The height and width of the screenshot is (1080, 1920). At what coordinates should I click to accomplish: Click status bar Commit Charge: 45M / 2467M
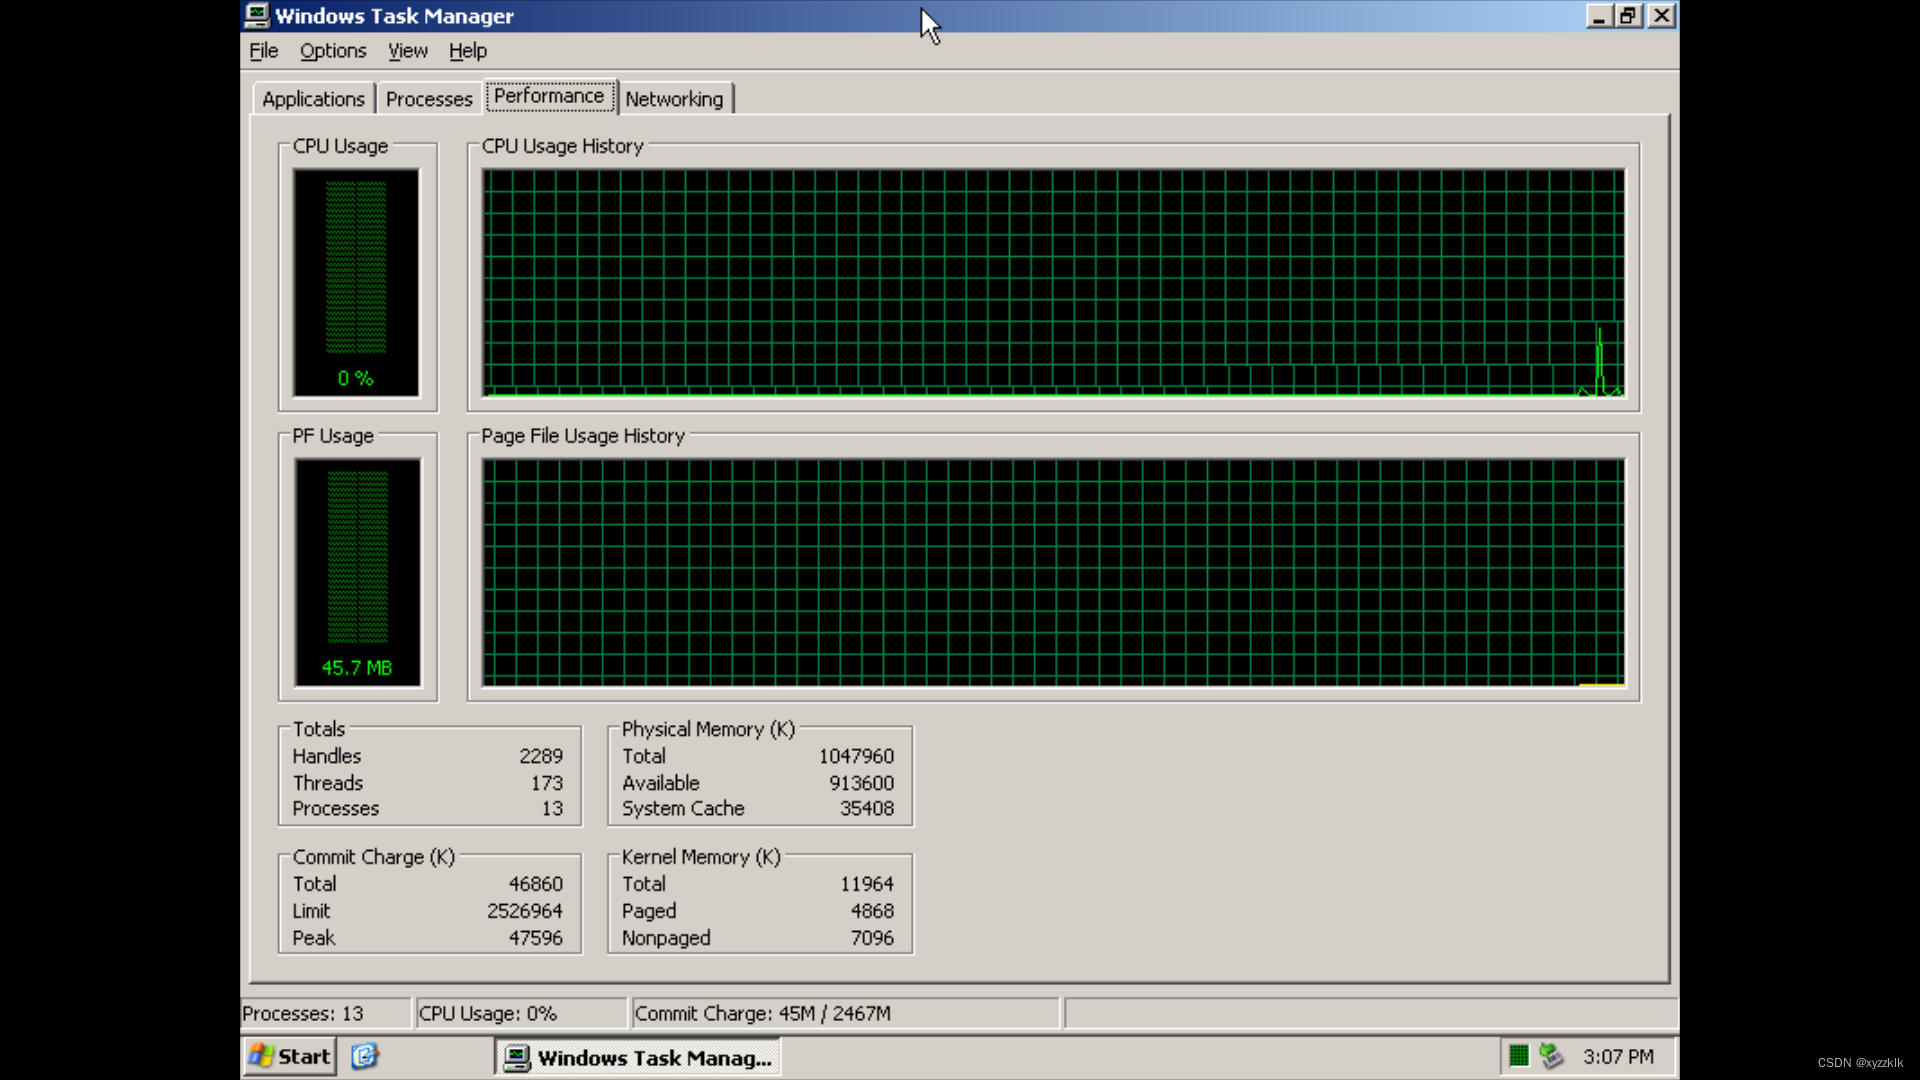tap(763, 1013)
